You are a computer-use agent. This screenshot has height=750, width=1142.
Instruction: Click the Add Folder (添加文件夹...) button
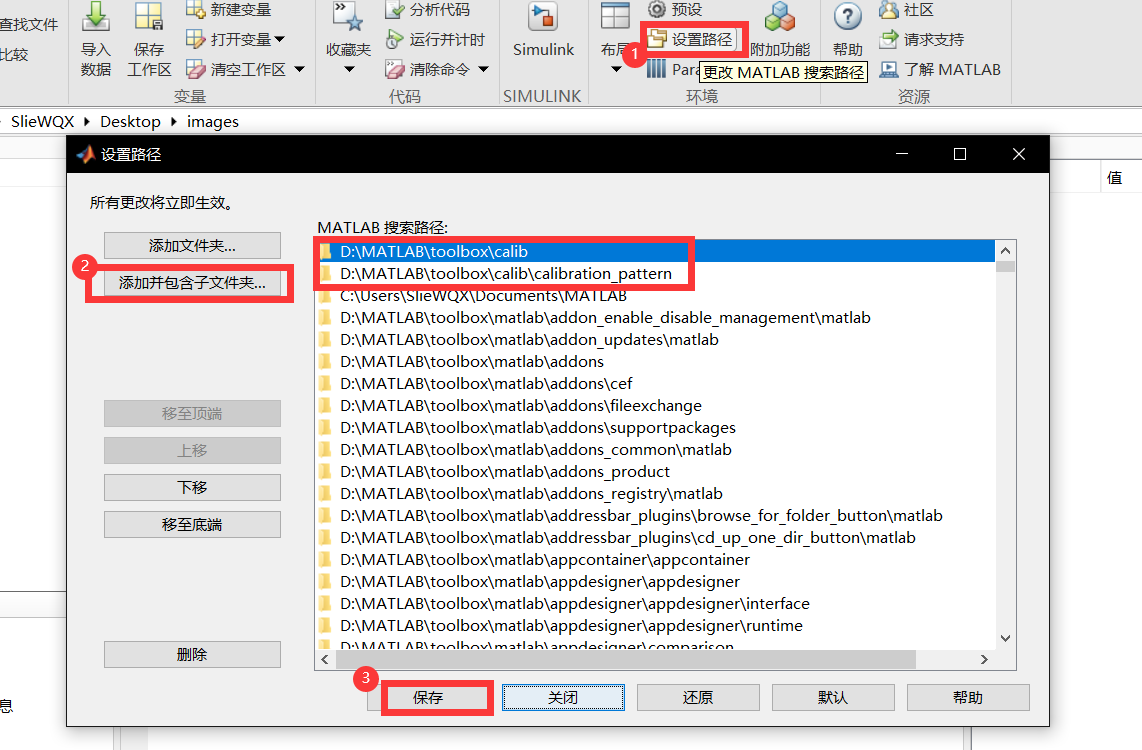[192, 245]
